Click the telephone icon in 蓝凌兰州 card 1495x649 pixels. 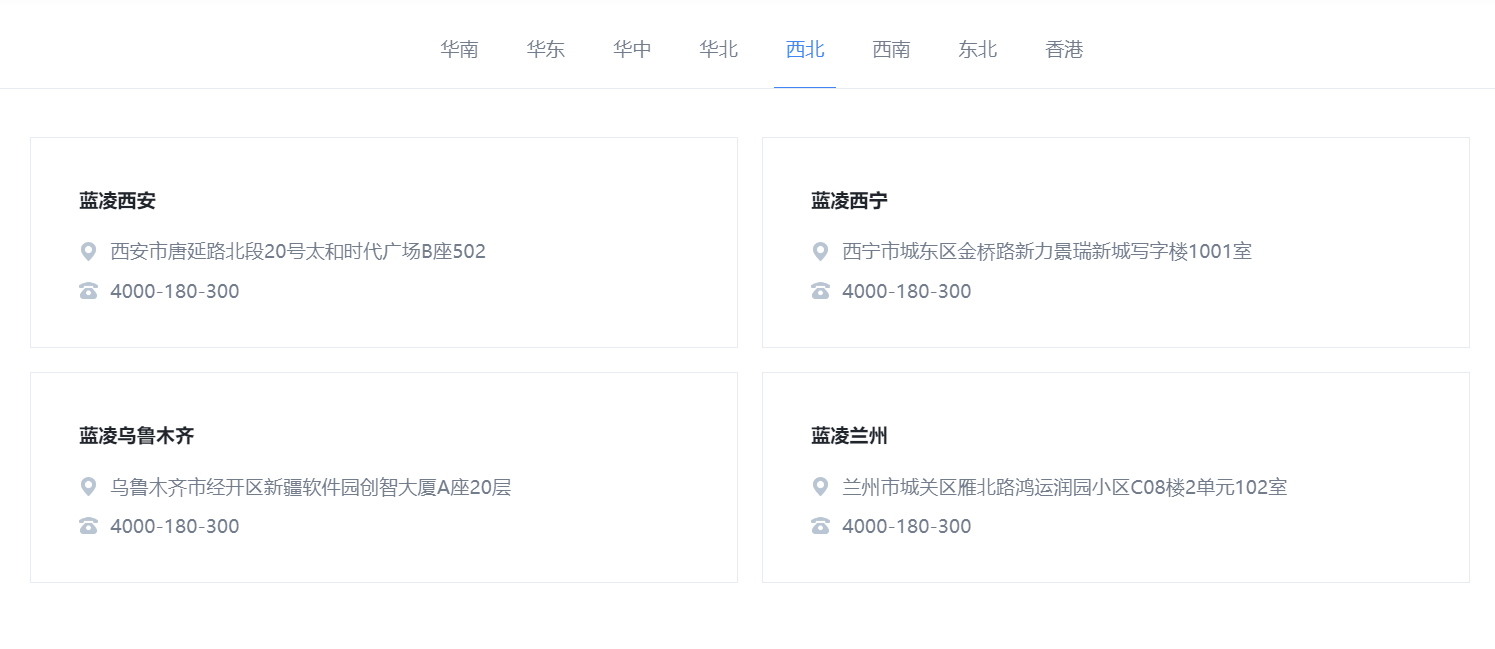(x=821, y=526)
